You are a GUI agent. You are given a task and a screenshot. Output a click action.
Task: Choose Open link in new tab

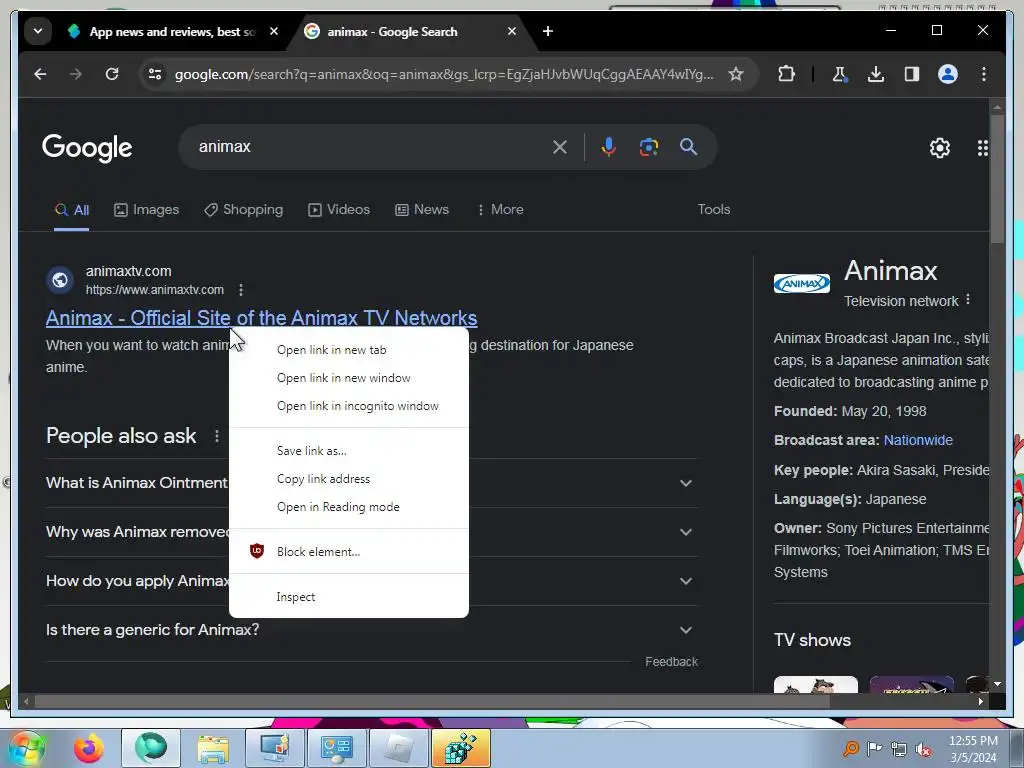pos(349,350)
